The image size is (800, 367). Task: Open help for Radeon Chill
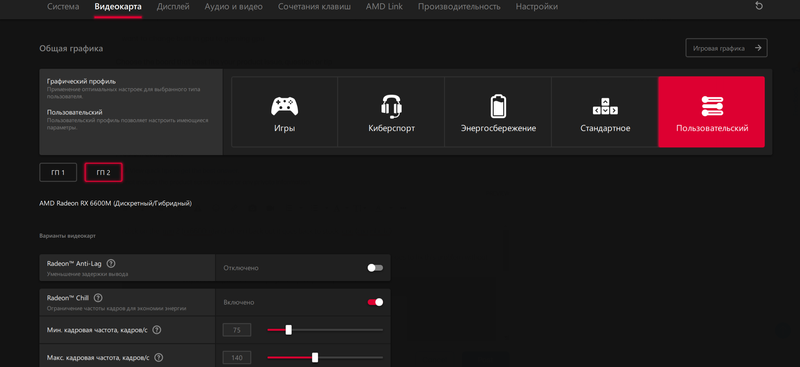pyautogui.click(x=98, y=298)
